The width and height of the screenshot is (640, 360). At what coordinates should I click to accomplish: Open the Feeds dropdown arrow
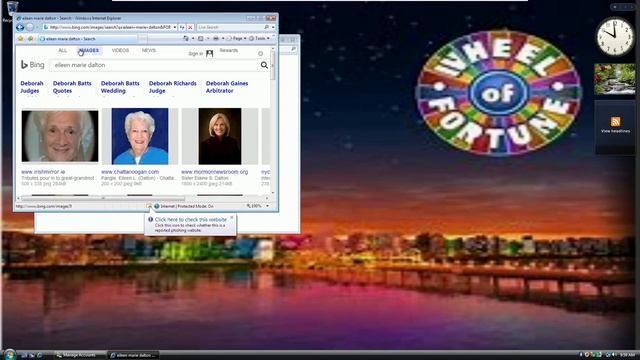click(207, 38)
